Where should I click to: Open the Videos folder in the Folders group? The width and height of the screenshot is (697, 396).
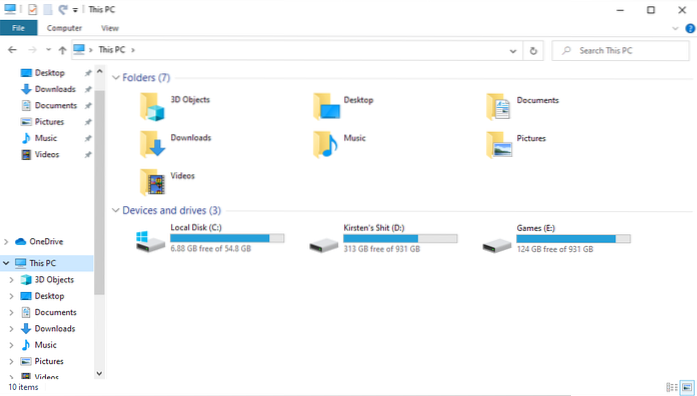[x=152, y=182]
